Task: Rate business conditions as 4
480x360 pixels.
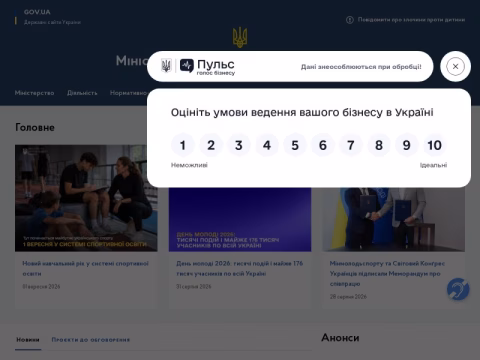Action: coord(267,145)
